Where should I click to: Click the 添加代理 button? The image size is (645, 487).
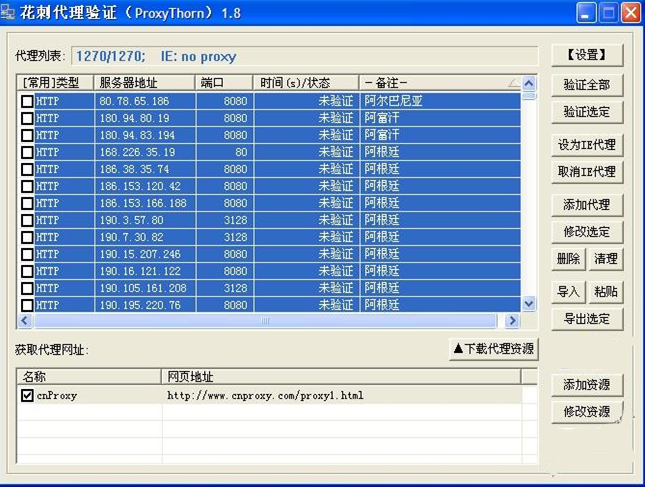pos(586,205)
